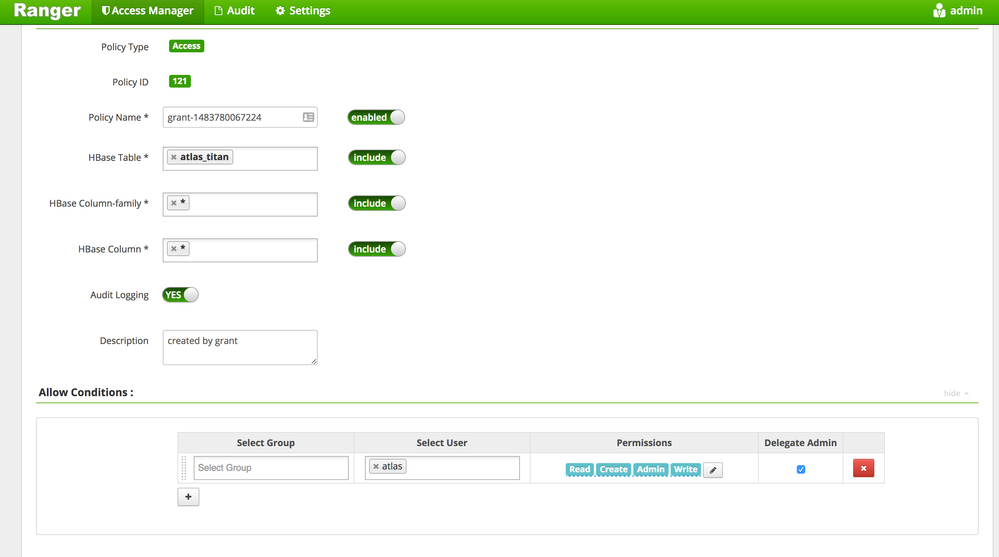999x557 pixels.
Task: Uncheck the Delegate Admin checkbox
Action: [801, 470]
